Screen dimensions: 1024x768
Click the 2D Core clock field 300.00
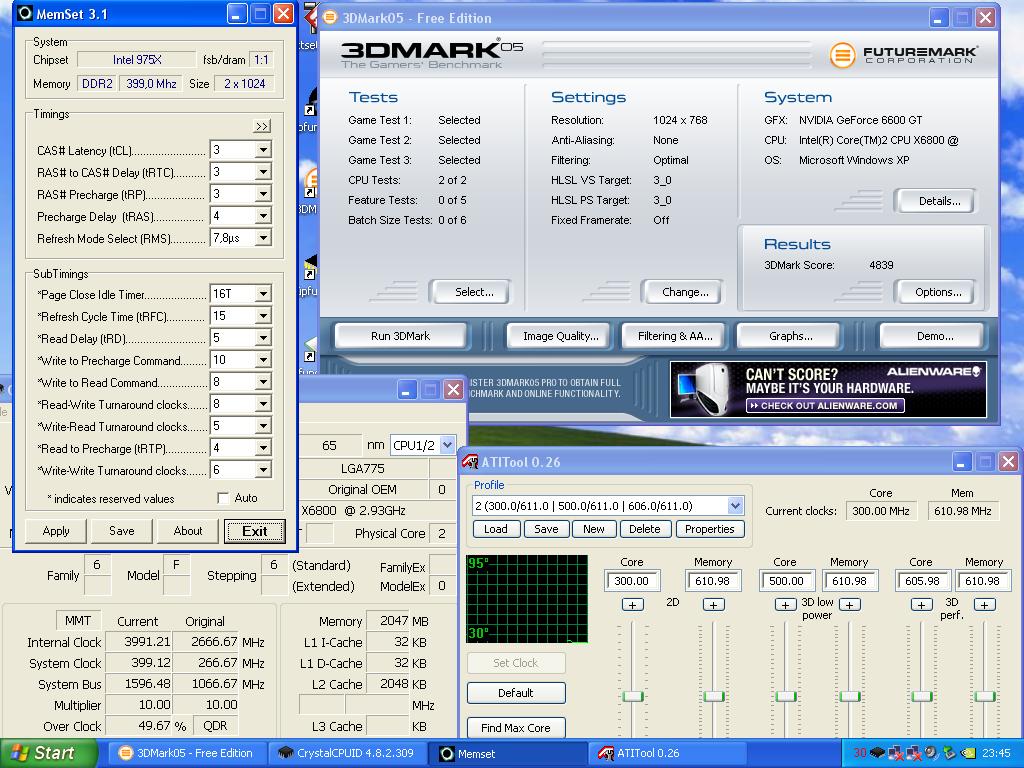(x=632, y=581)
